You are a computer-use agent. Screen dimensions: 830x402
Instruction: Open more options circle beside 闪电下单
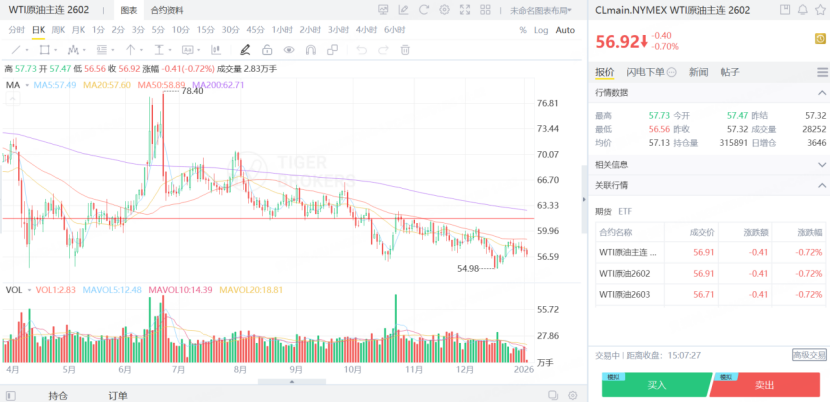[672, 72]
